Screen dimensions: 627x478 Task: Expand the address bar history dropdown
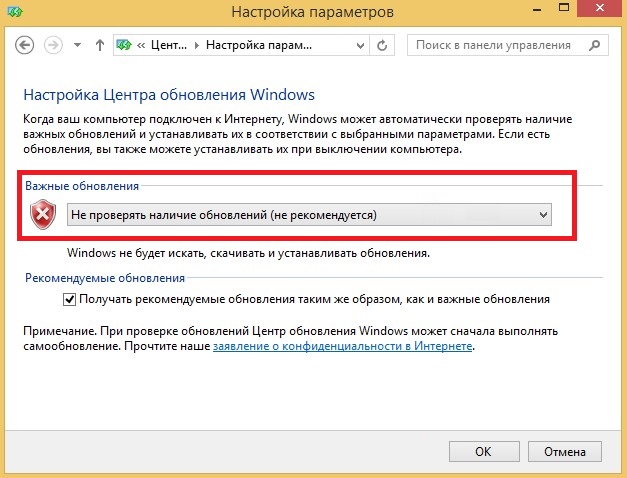pyautogui.click(x=360, y=46)
